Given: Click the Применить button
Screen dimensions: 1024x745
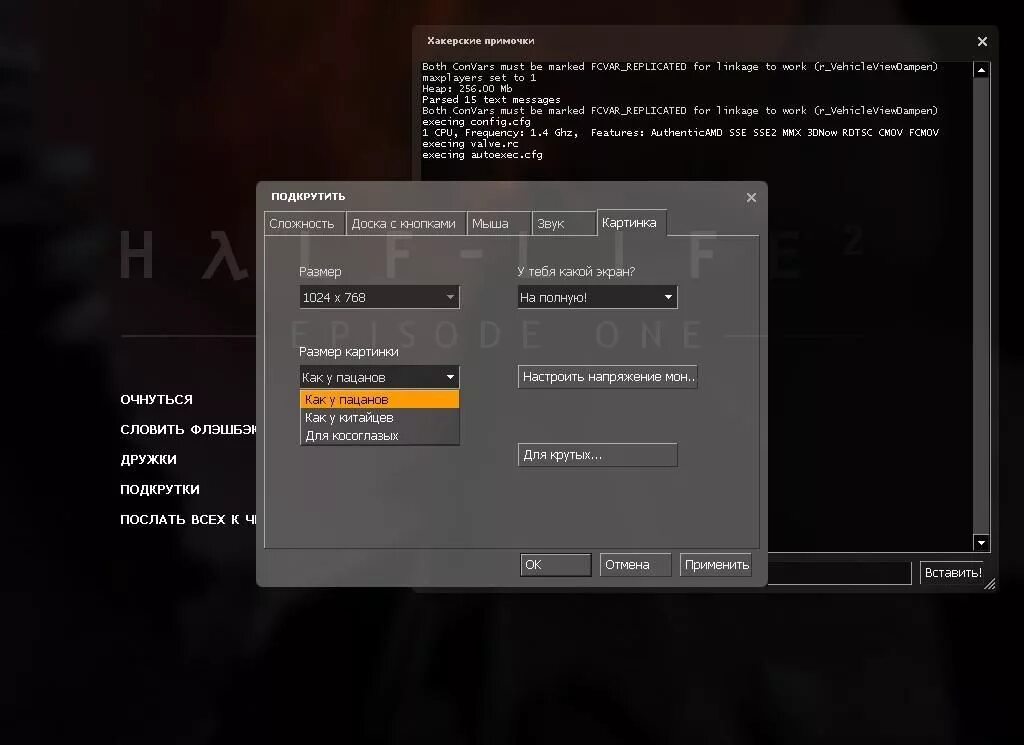Looking at the screenshot, I should pyautogui.click(x=716, y=565).
